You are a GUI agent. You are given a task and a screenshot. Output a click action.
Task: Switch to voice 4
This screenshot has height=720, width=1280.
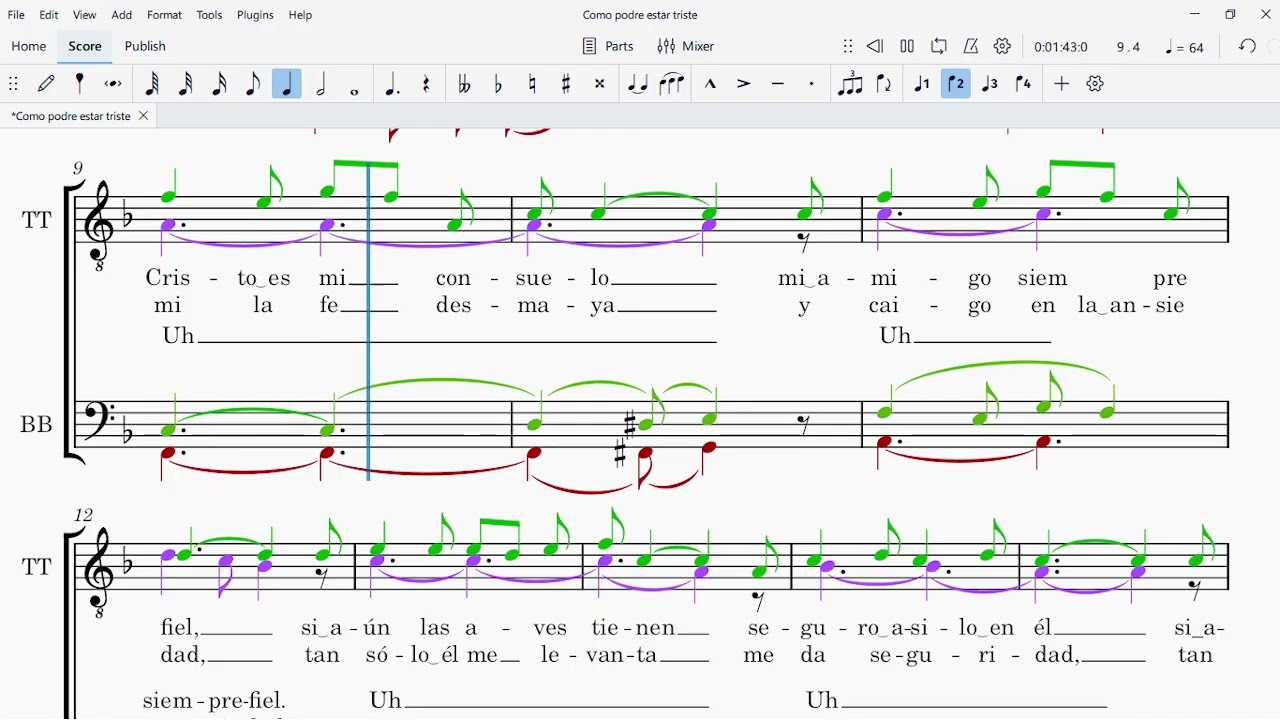[1025, 85]
